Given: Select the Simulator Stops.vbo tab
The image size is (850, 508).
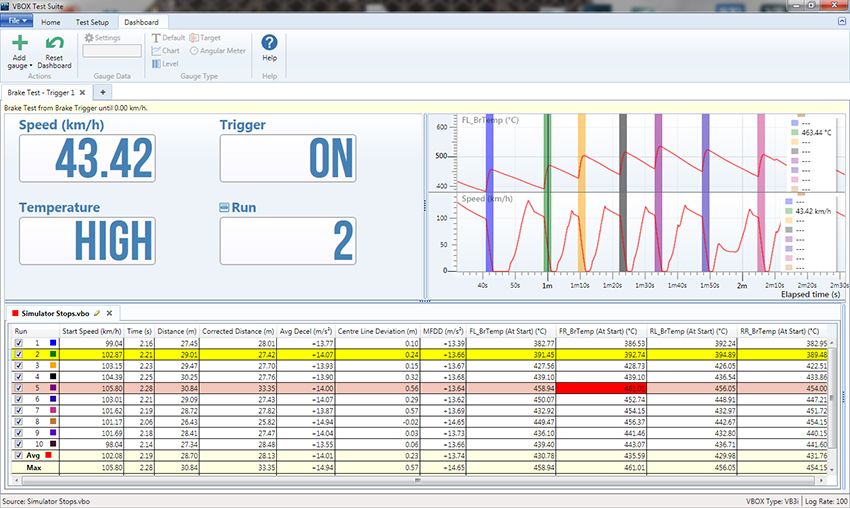Looking at the screenshot, I should (x=55, y=313).
